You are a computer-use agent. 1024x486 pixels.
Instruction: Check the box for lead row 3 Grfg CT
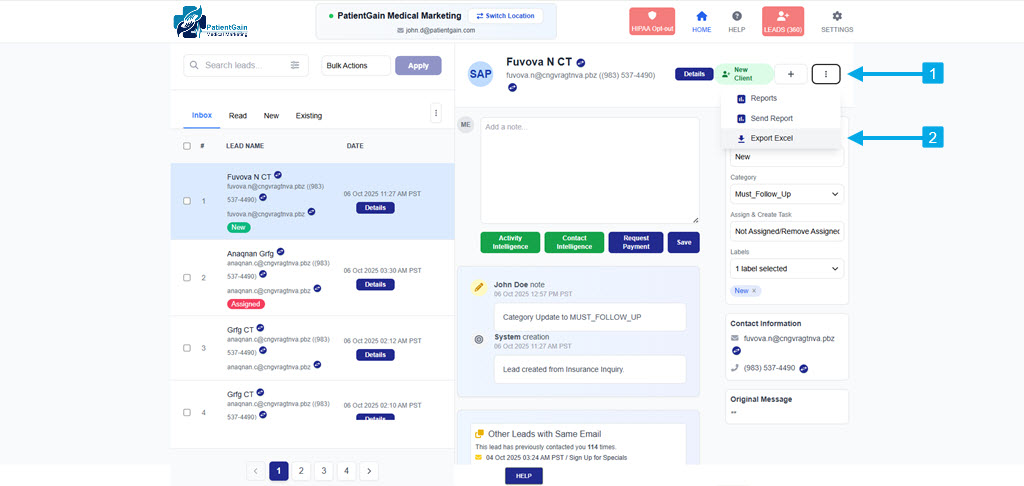point(187,348)
